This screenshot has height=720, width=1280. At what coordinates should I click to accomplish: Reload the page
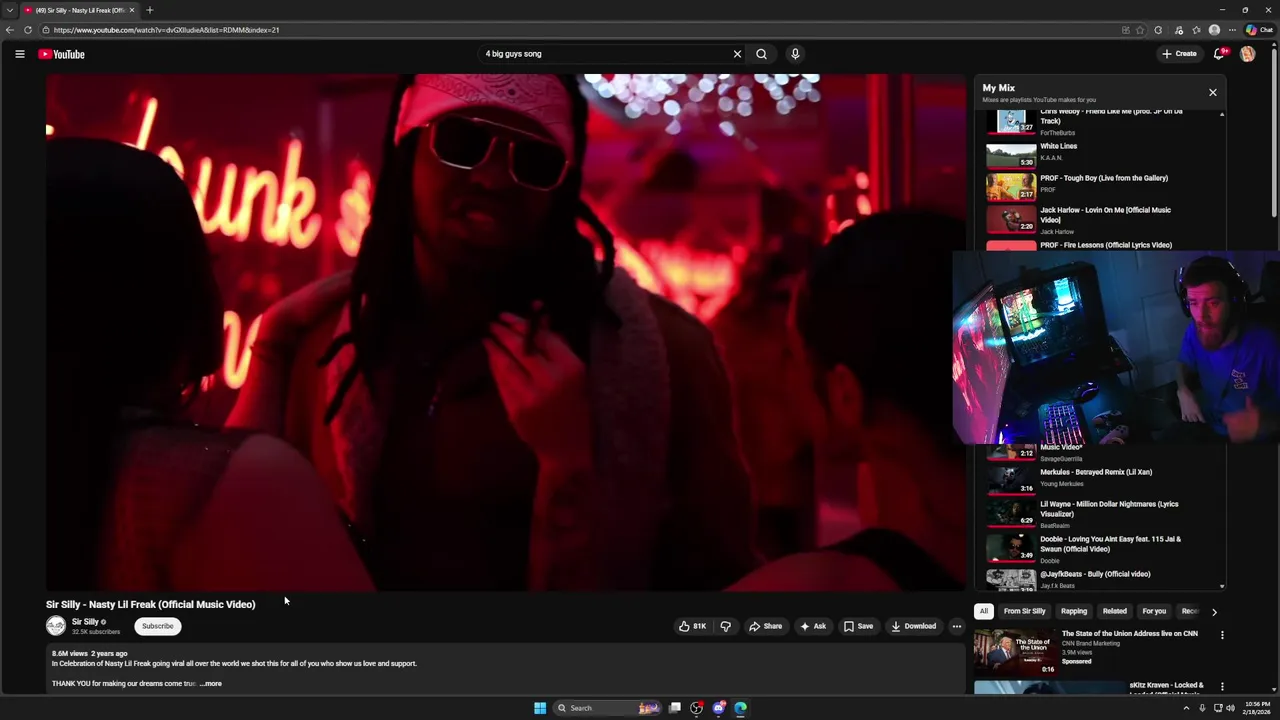point(28,30)
